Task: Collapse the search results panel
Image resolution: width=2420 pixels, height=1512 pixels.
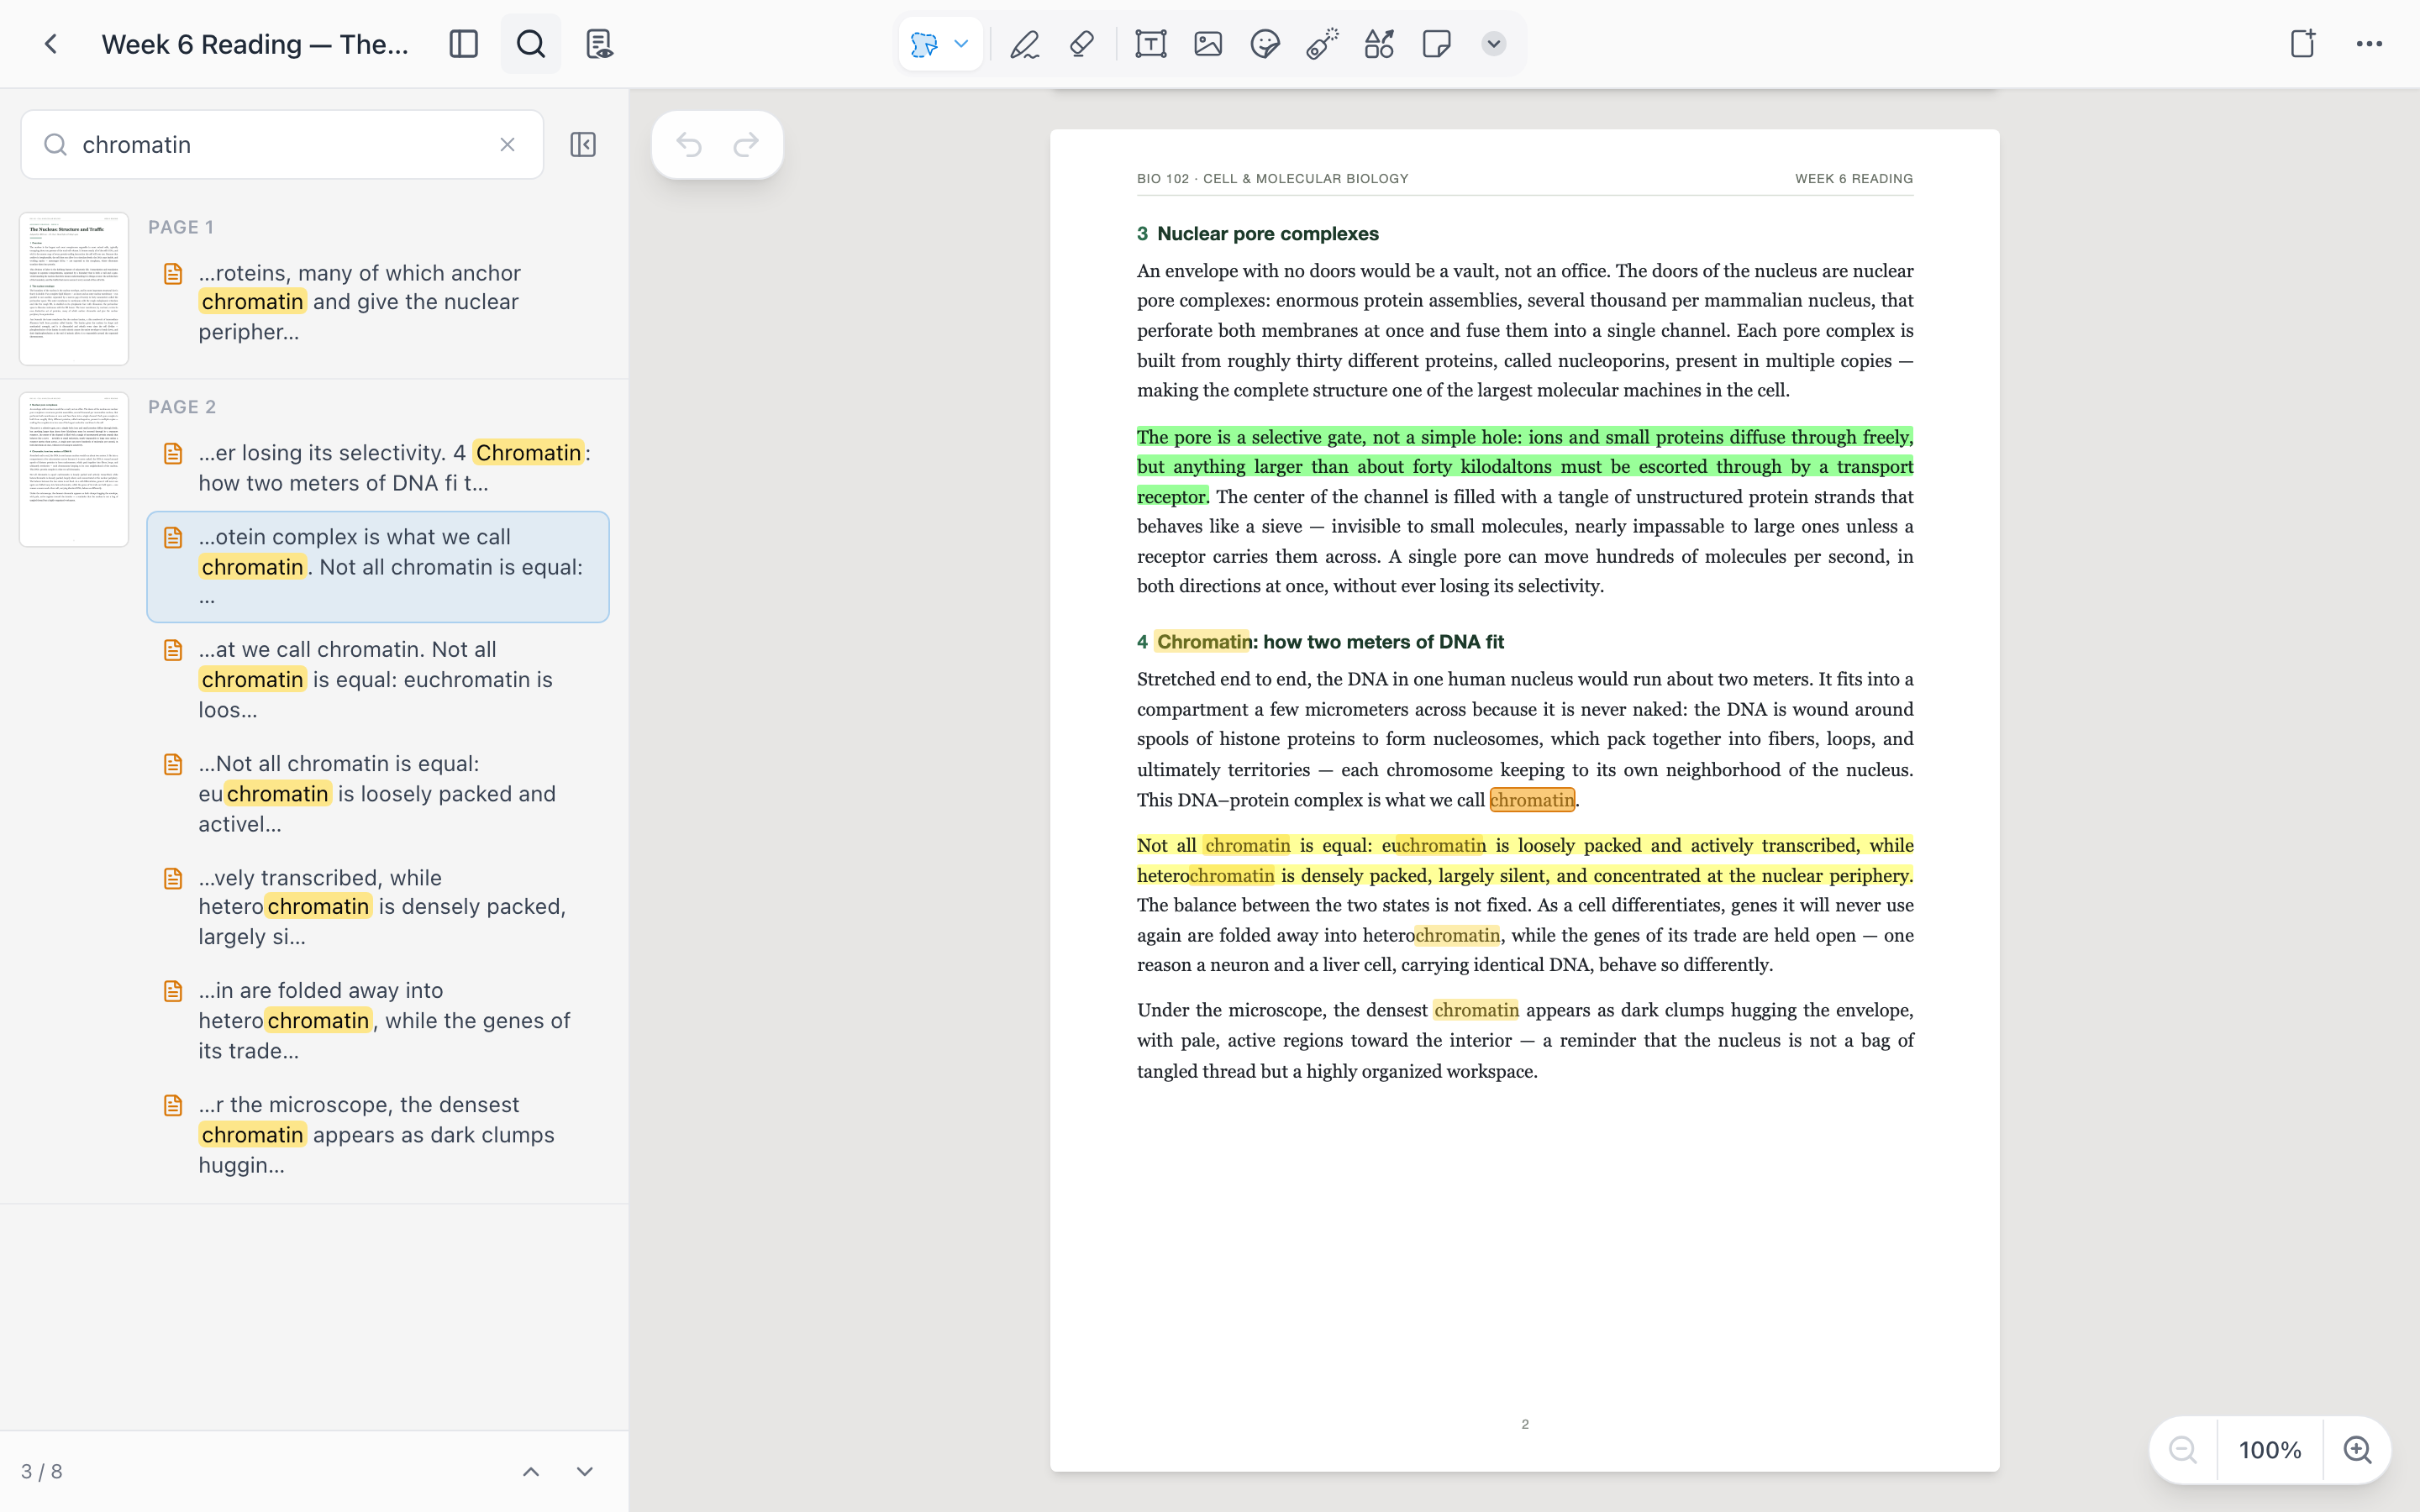Action: point(583,145)
